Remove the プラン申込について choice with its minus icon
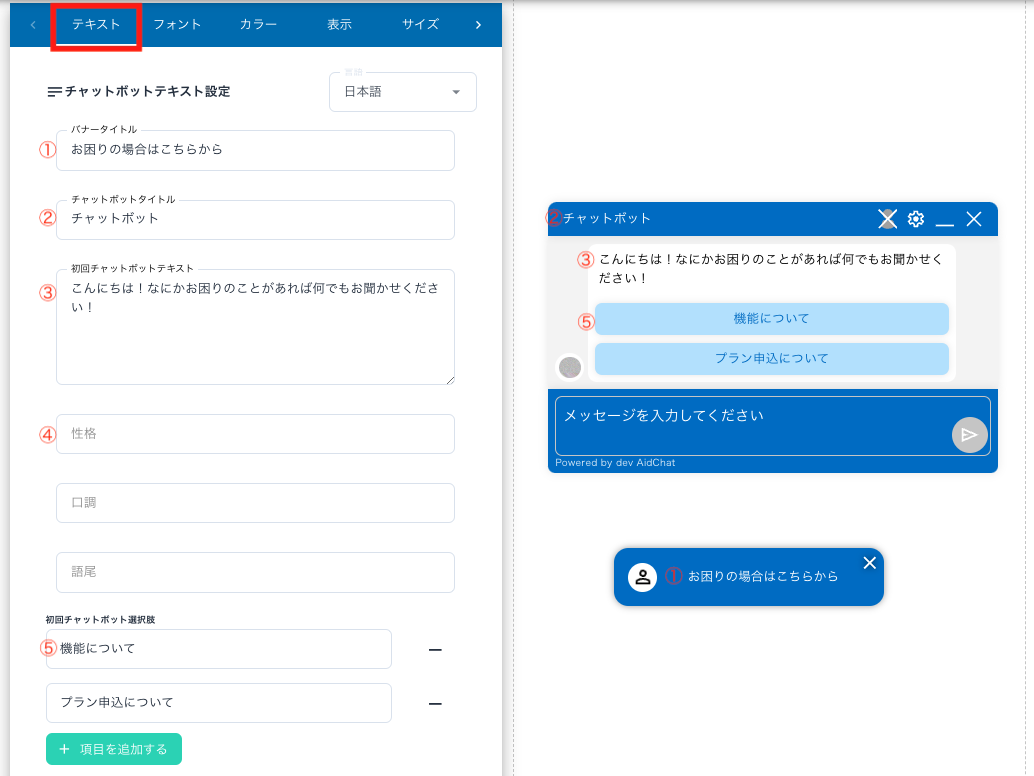Viewport: 1034px width, 776px height. [x=434, y=703]
